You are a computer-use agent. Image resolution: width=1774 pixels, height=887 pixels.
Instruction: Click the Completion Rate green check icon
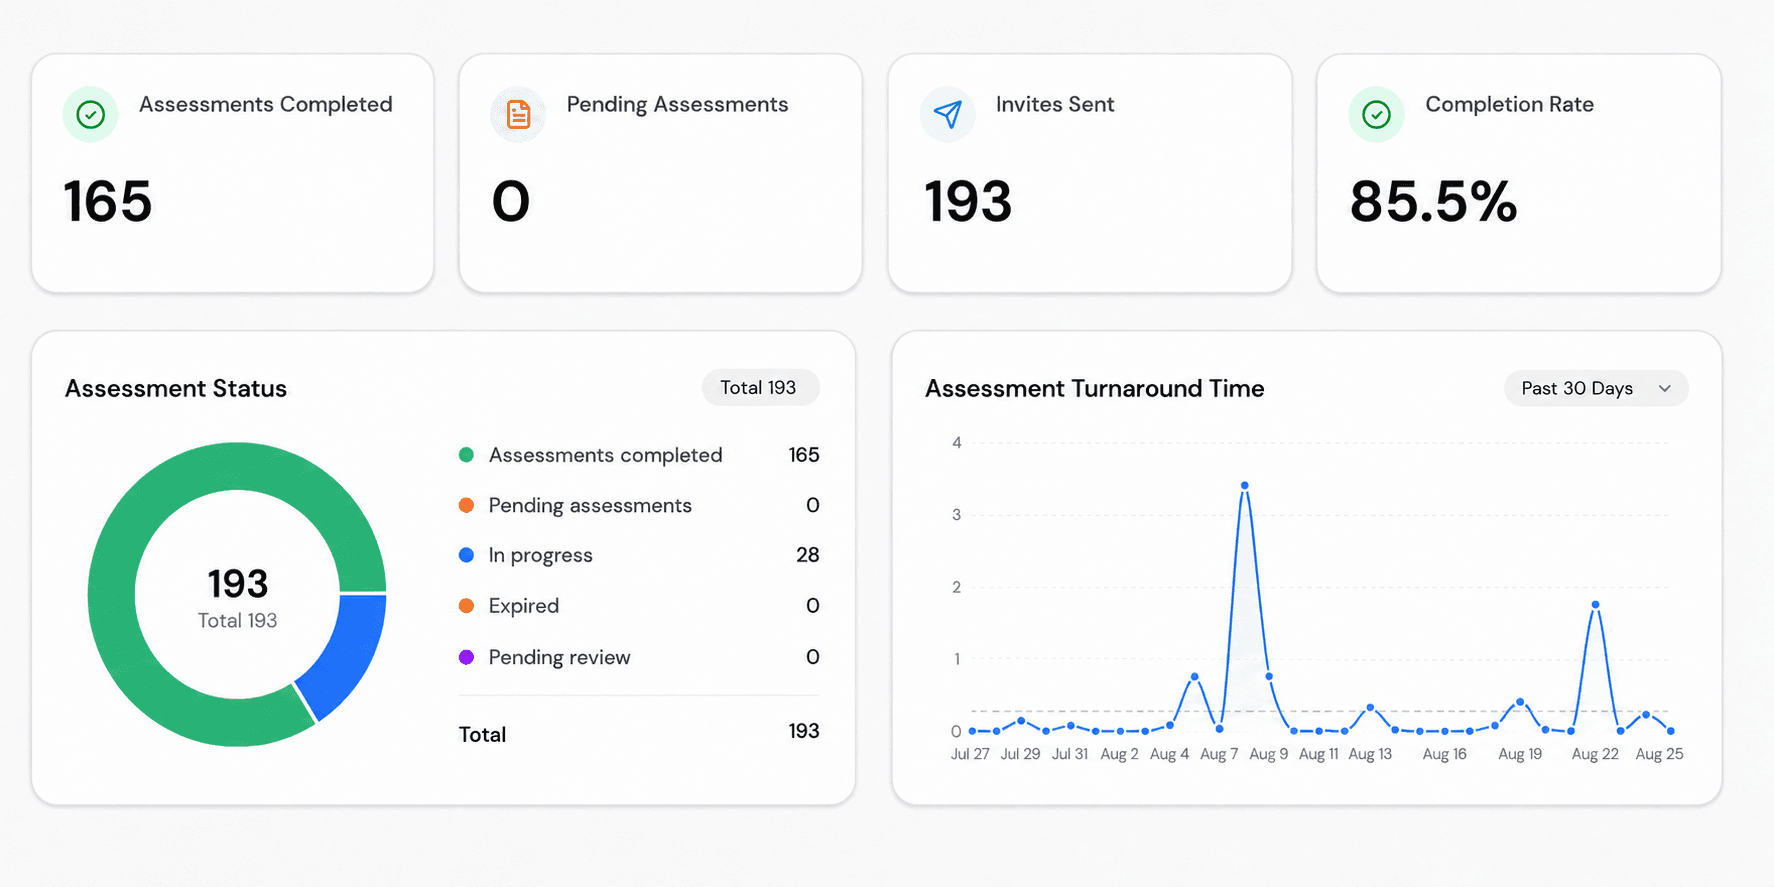tap(1376, 115)
